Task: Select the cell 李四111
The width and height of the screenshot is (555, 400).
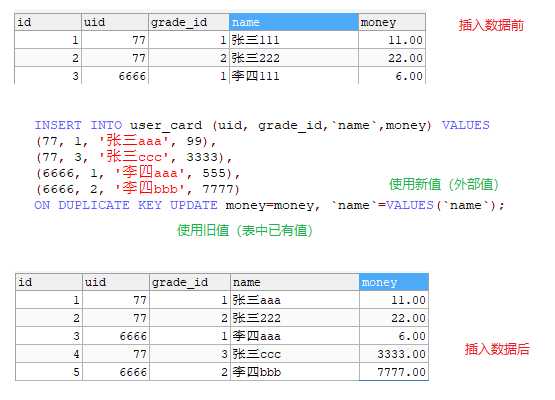Action: (293, 76)
